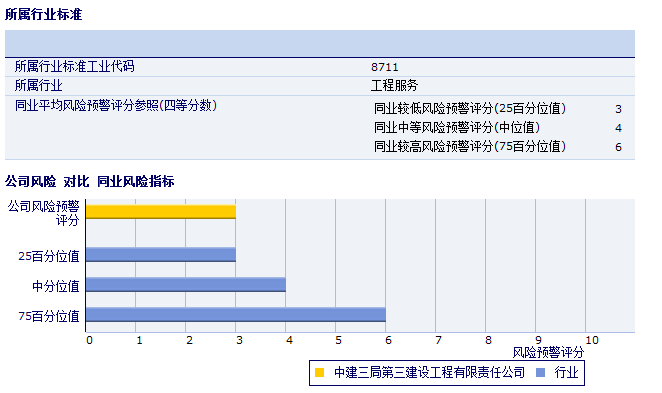Click the 工程服务 industry value
This screenshot has width=662, height=393.
click(x=394, y=86)
